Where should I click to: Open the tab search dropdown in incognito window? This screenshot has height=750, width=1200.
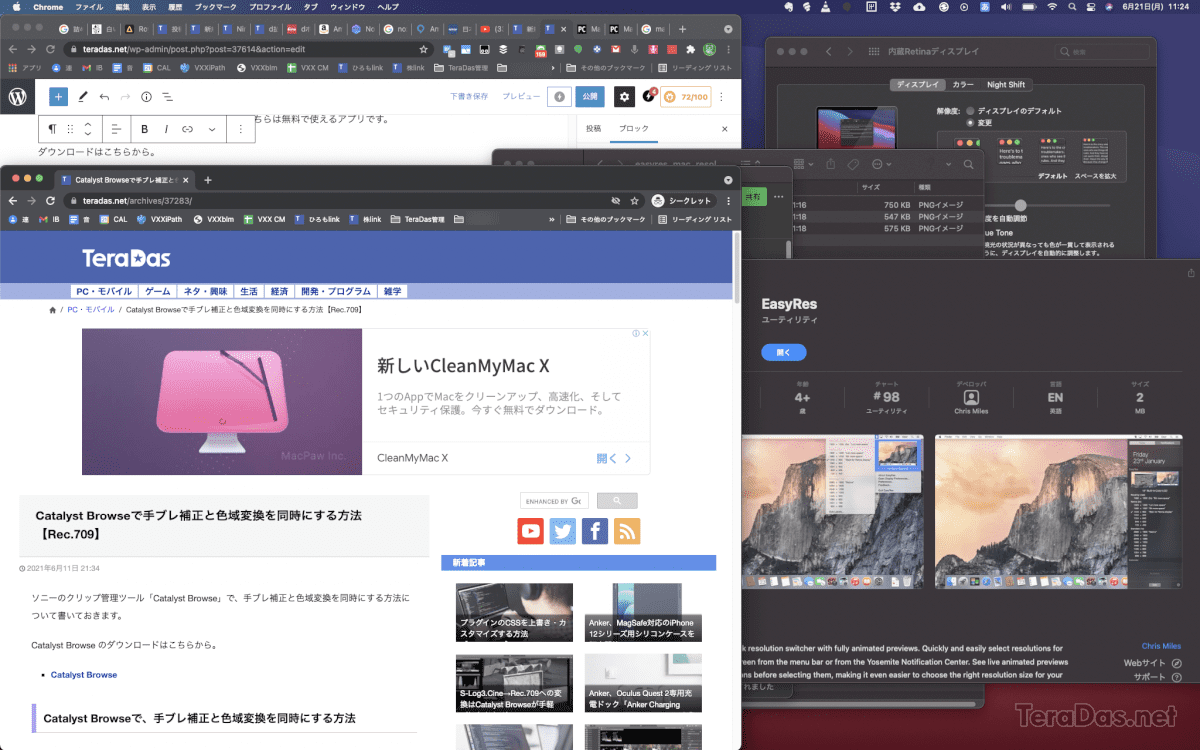point(727,179)
